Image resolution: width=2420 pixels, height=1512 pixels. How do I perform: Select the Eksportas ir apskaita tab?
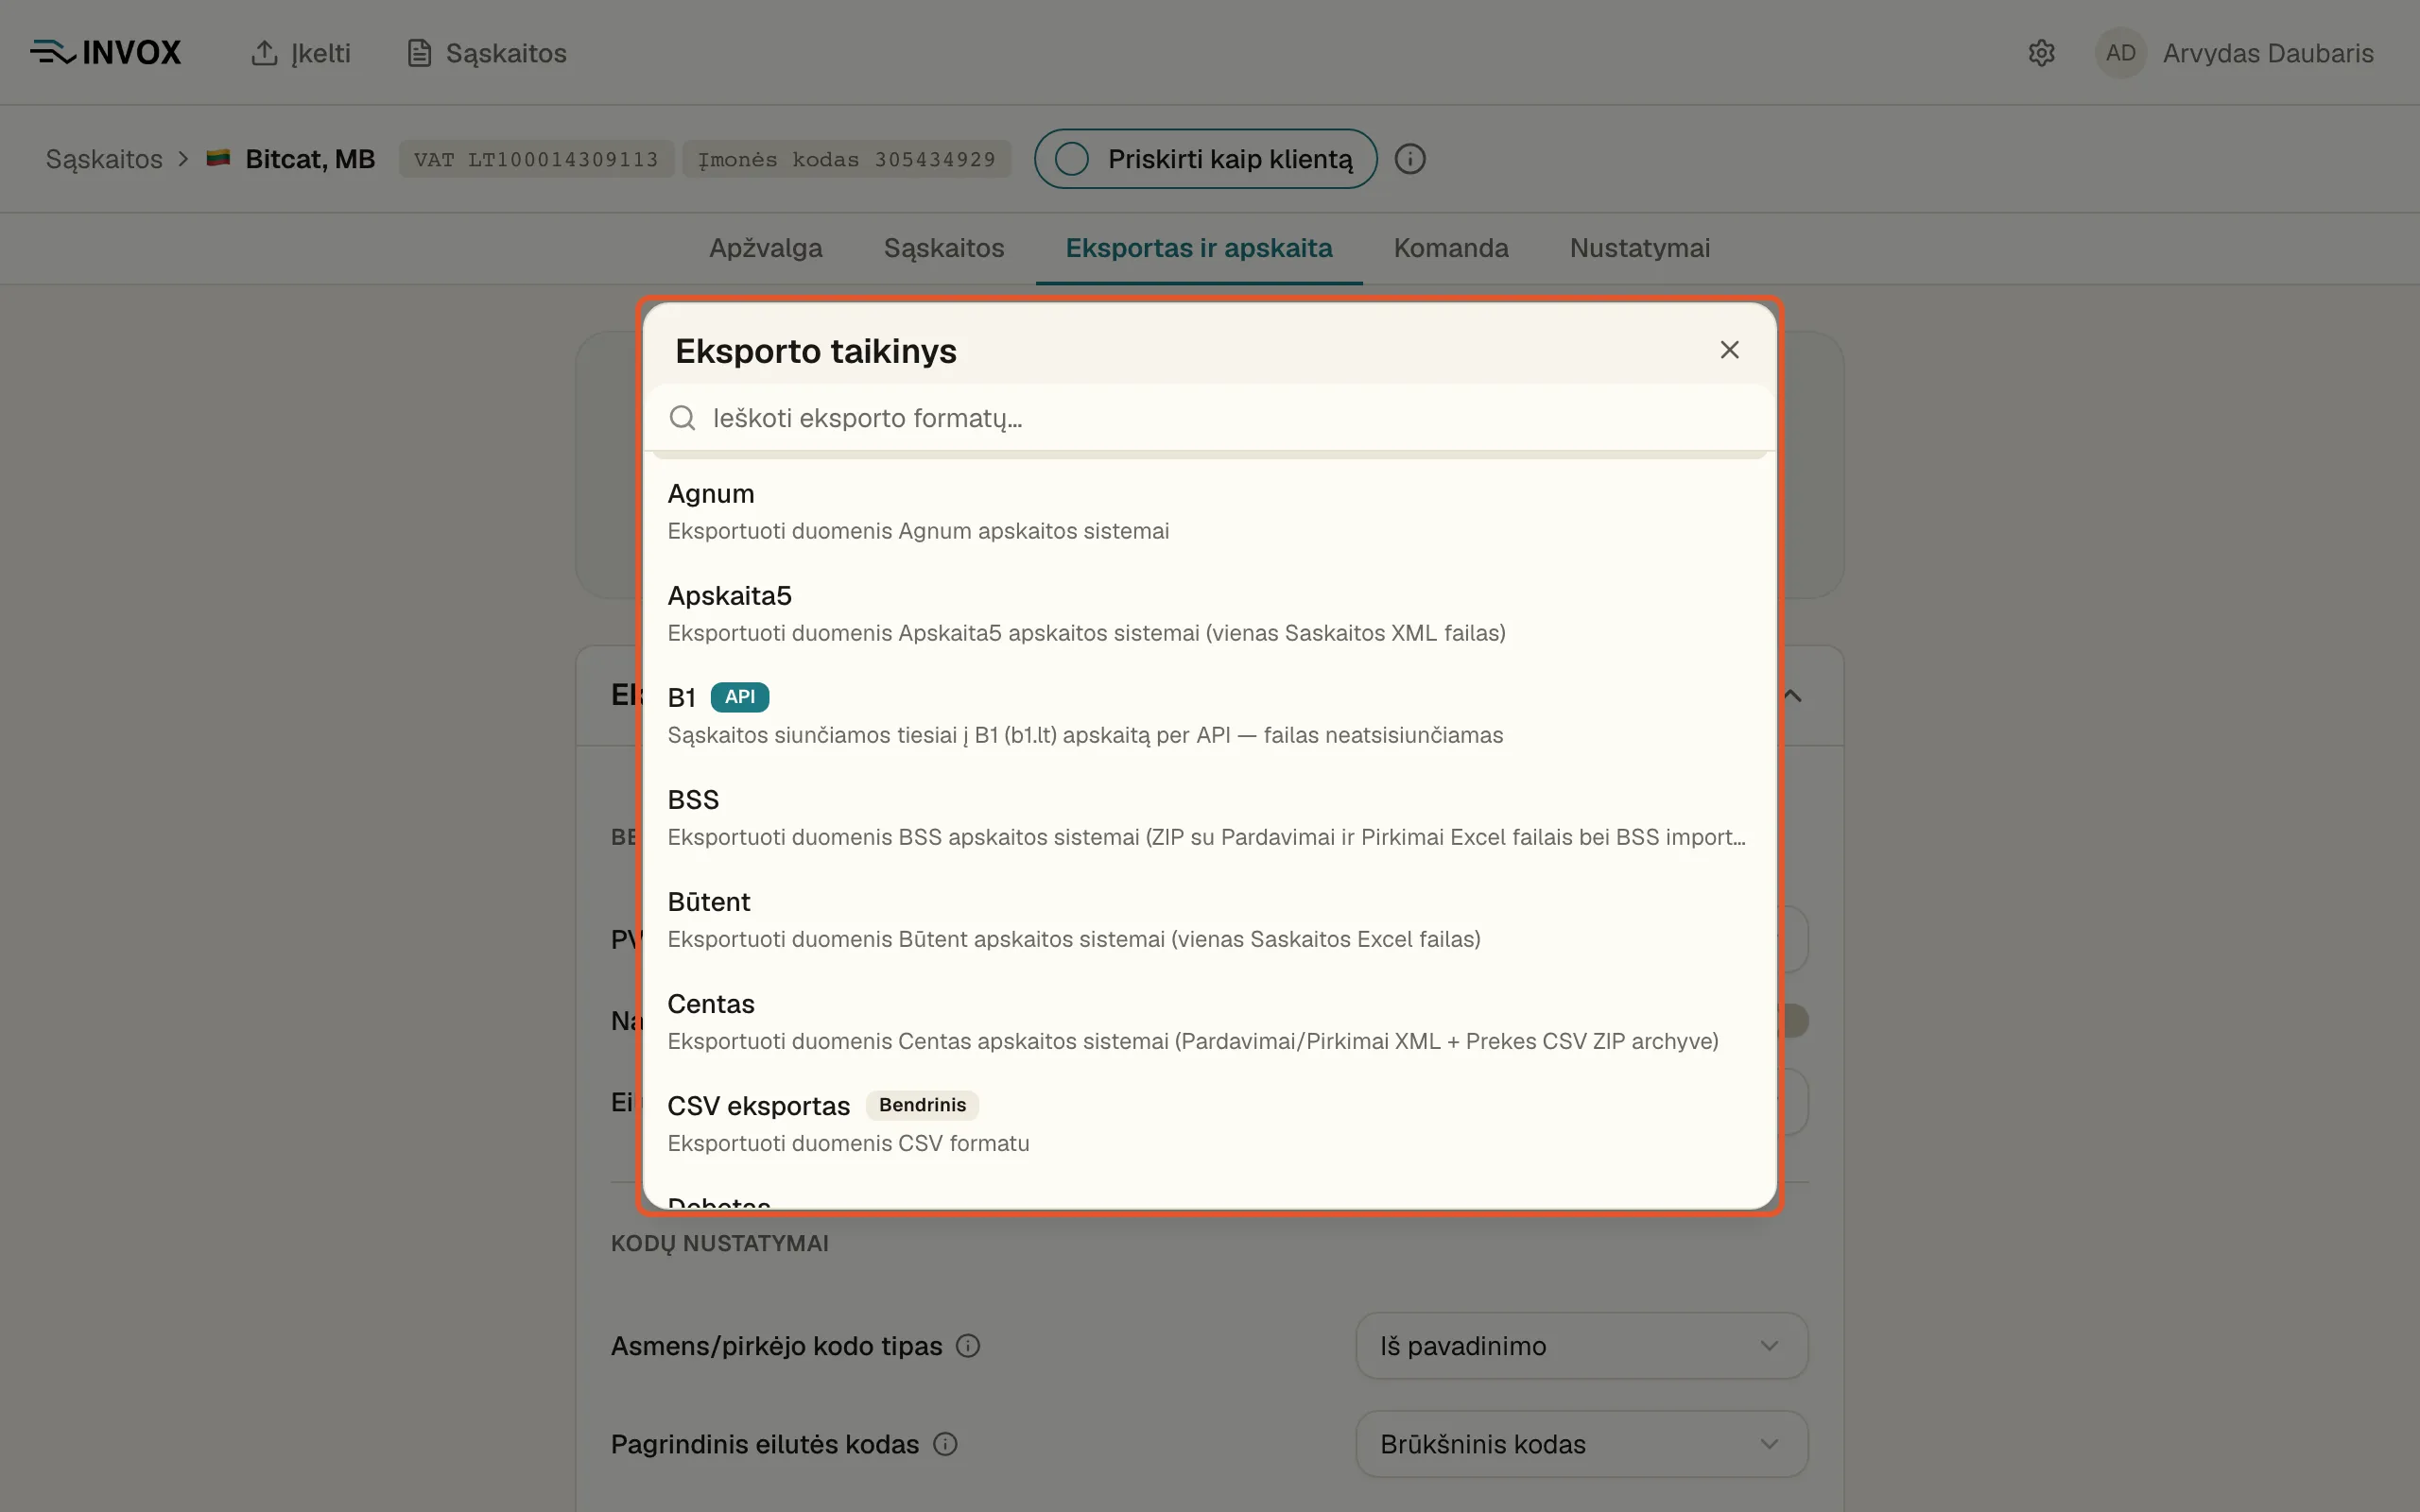1199,248
